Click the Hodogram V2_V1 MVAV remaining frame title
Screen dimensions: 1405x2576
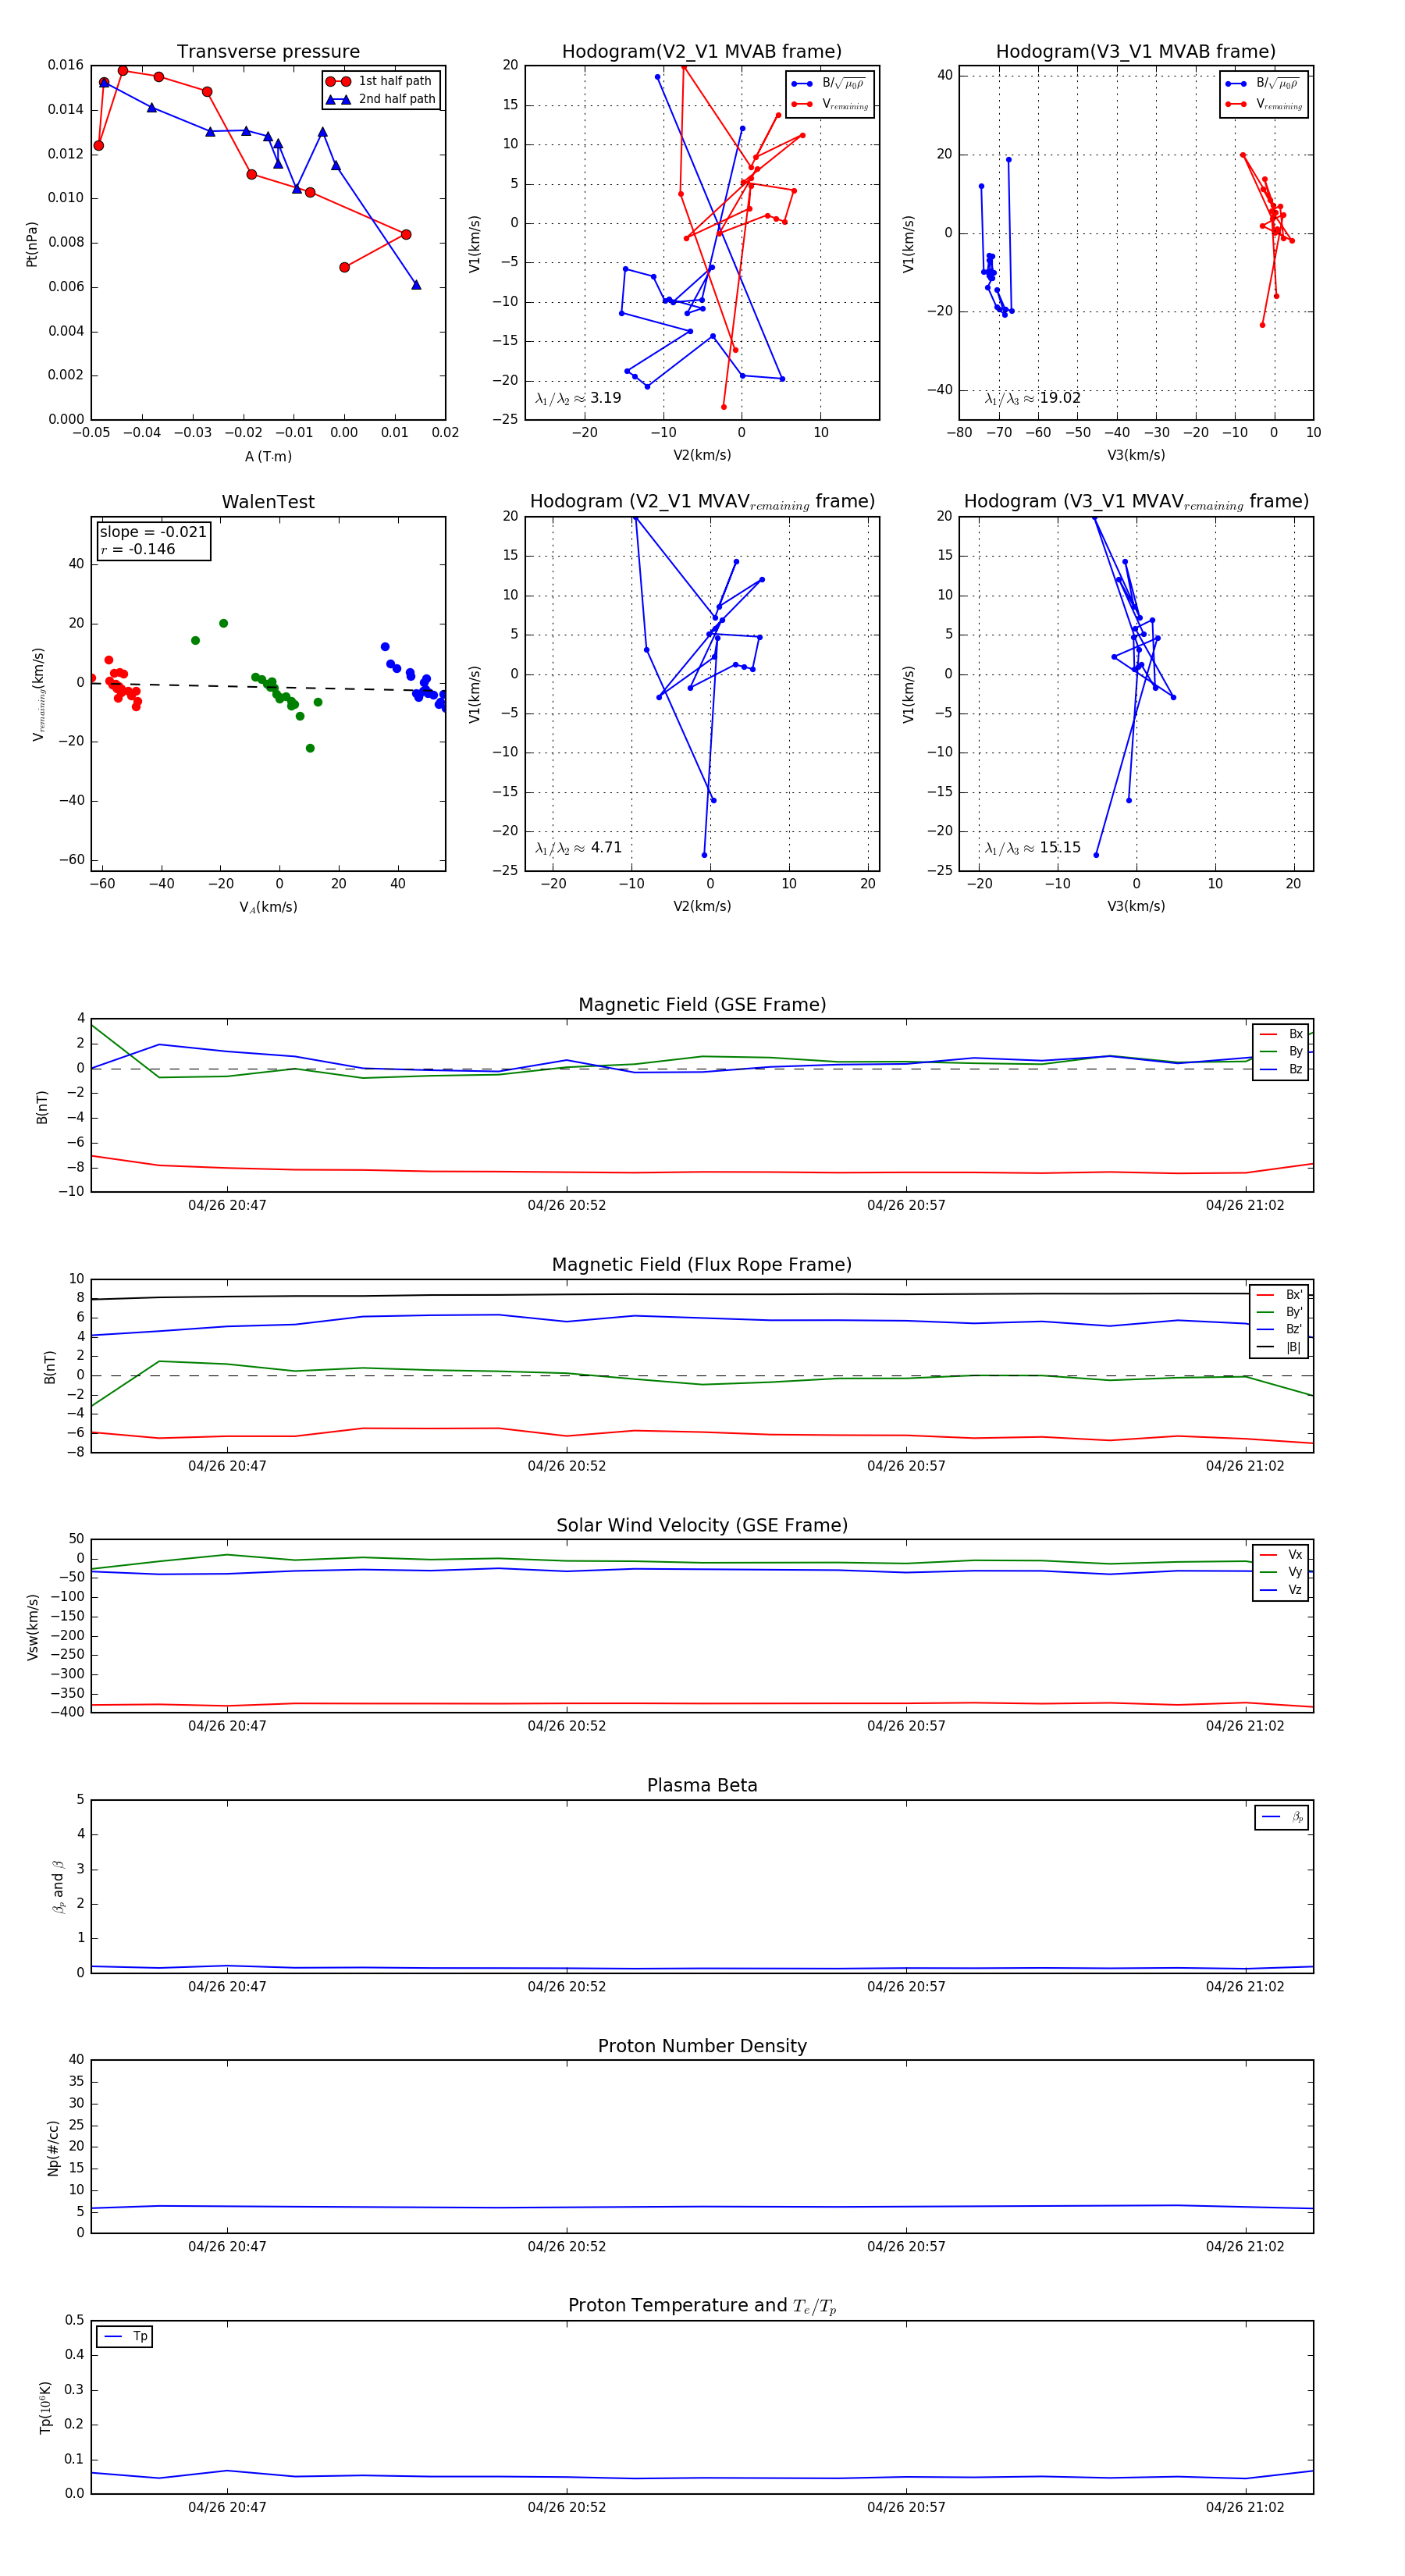pyautogui.click(x=702, y=502)
